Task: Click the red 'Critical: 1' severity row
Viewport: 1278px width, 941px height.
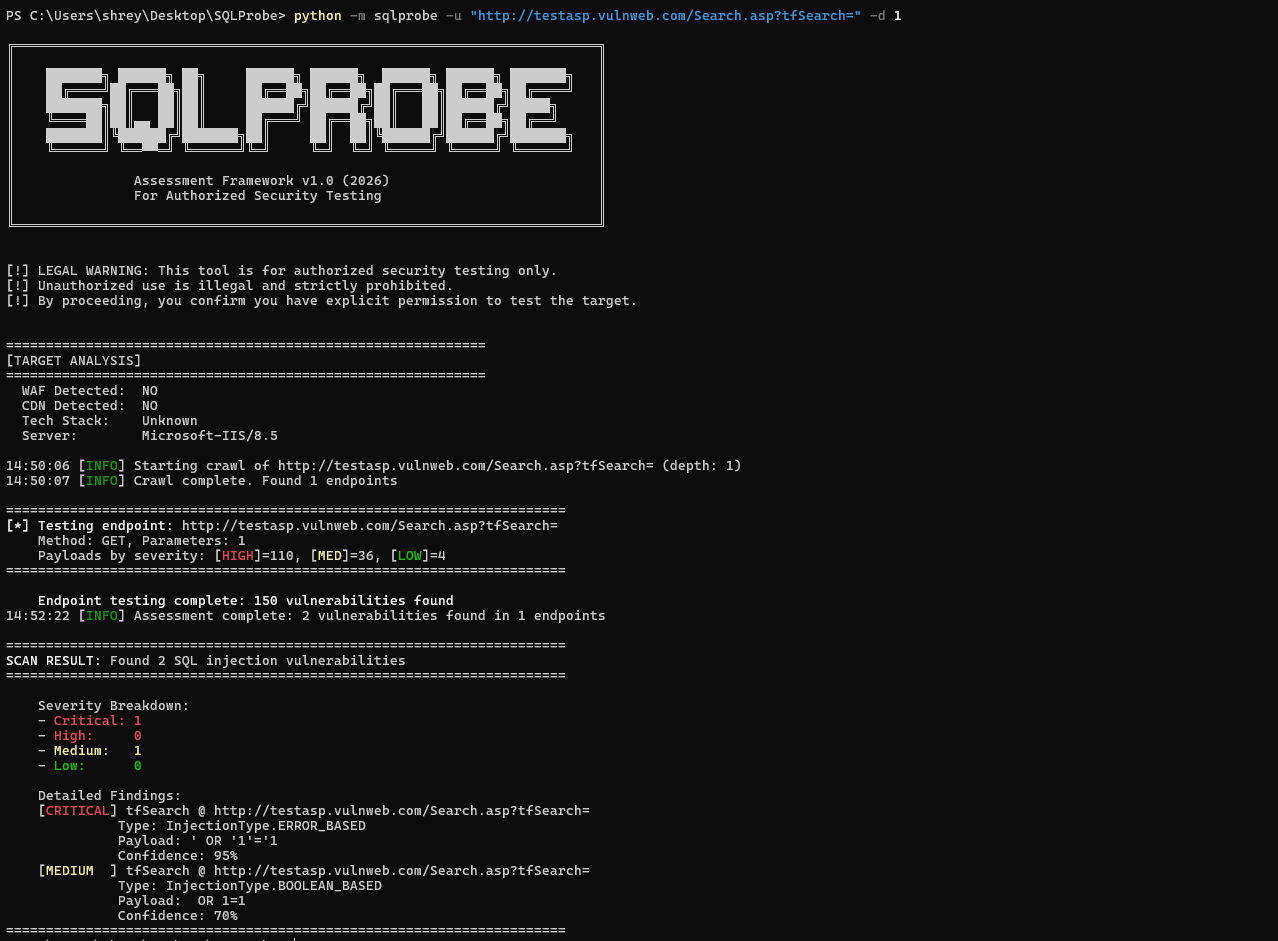Action: (x=90, y=721)
